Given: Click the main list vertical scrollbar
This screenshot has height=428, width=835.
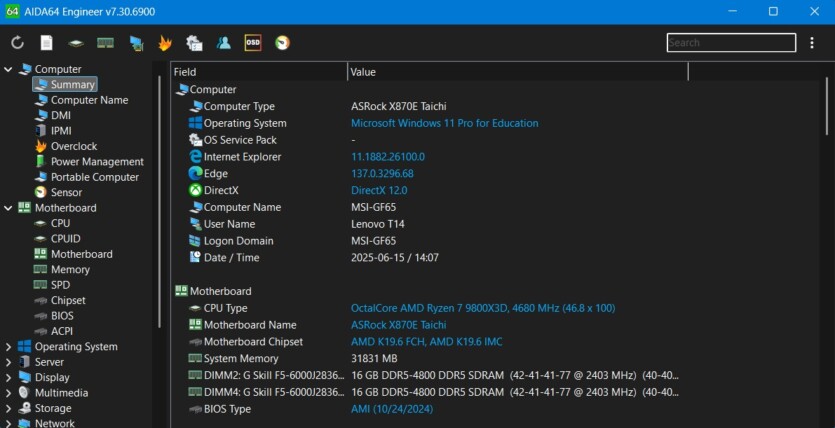Looking at the screenshot, I should click(827, 105).
